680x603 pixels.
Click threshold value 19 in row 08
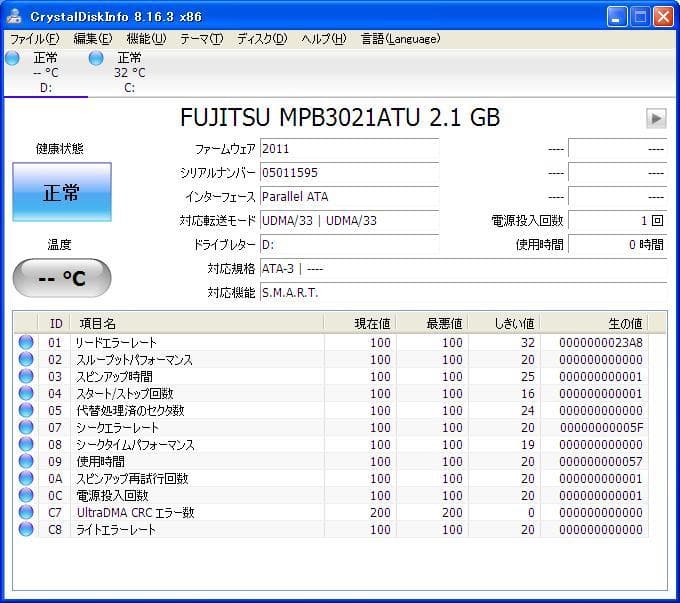coord(528,444)
